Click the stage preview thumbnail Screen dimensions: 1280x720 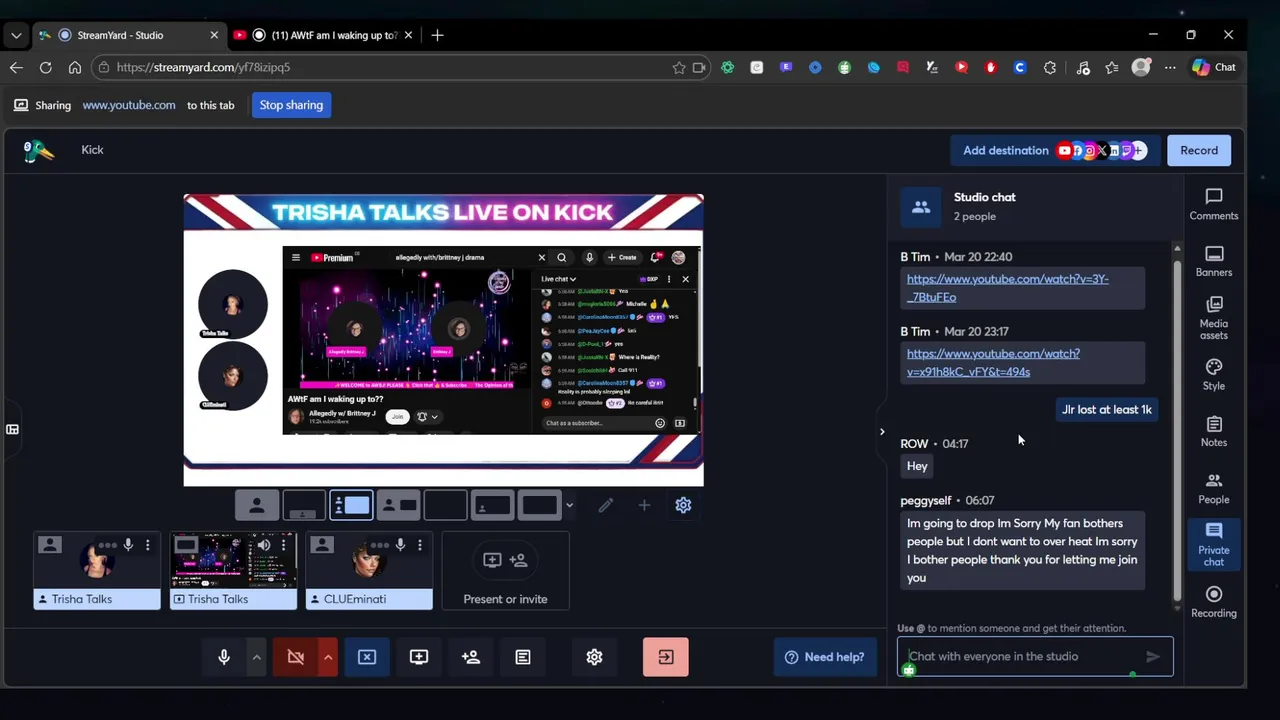pyautogui.click(x=443, y=340)
